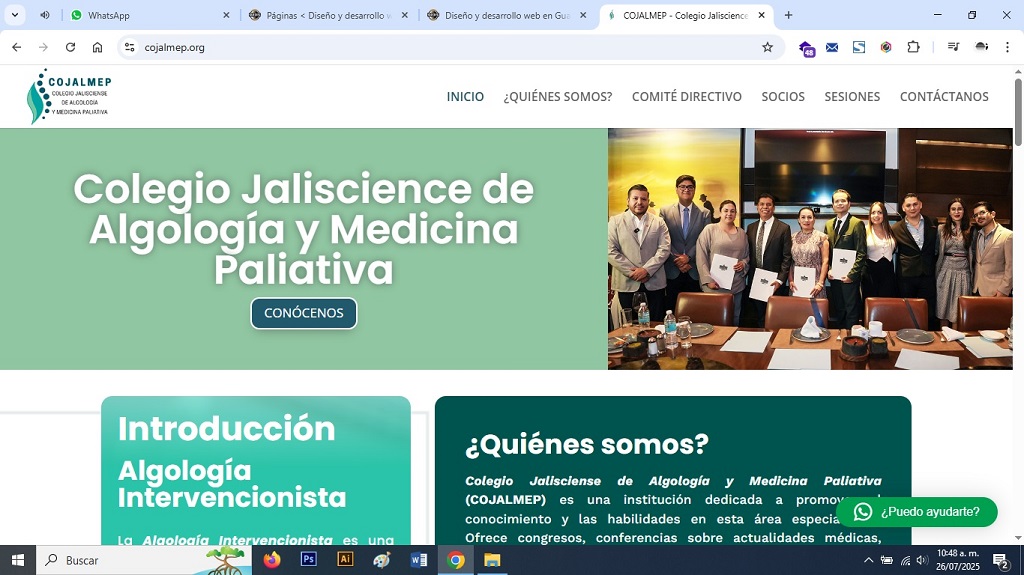The width and height of the screenshot is (1024, 575).
Task: Open the Chrome three-dot menu
Action: tap(1007, 47)
